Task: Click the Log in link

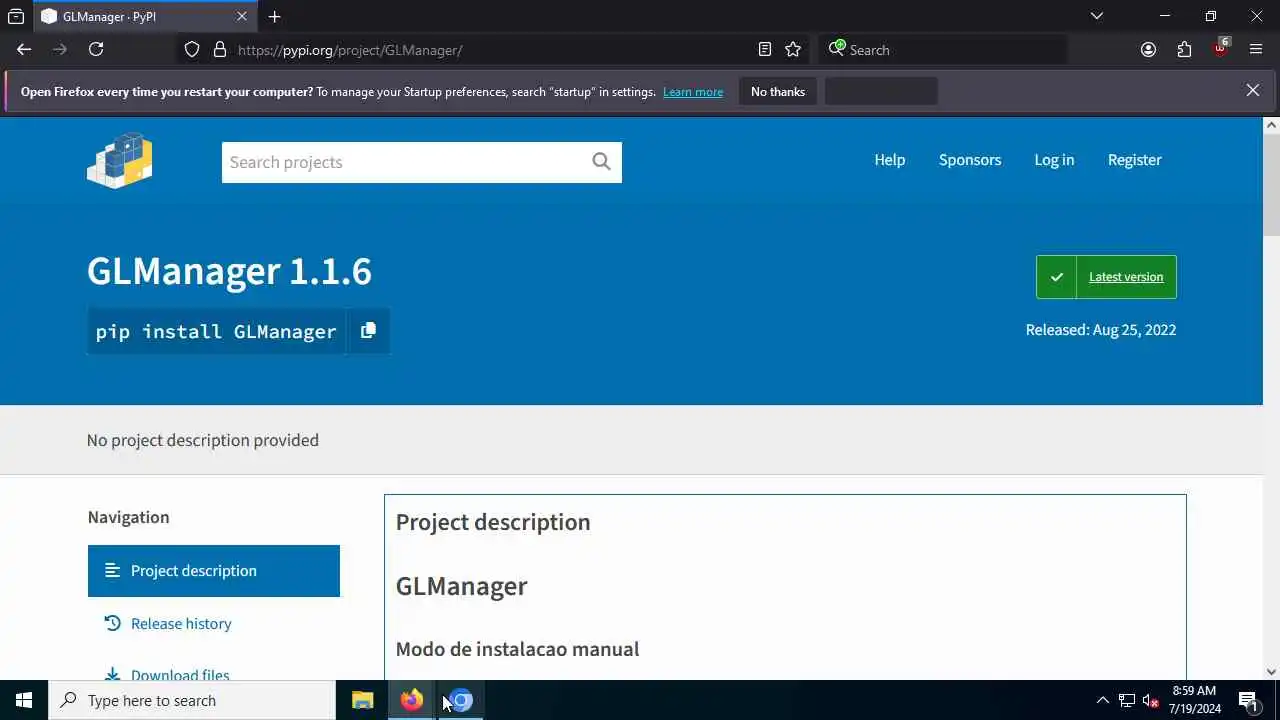Action: click(1054, 160)
